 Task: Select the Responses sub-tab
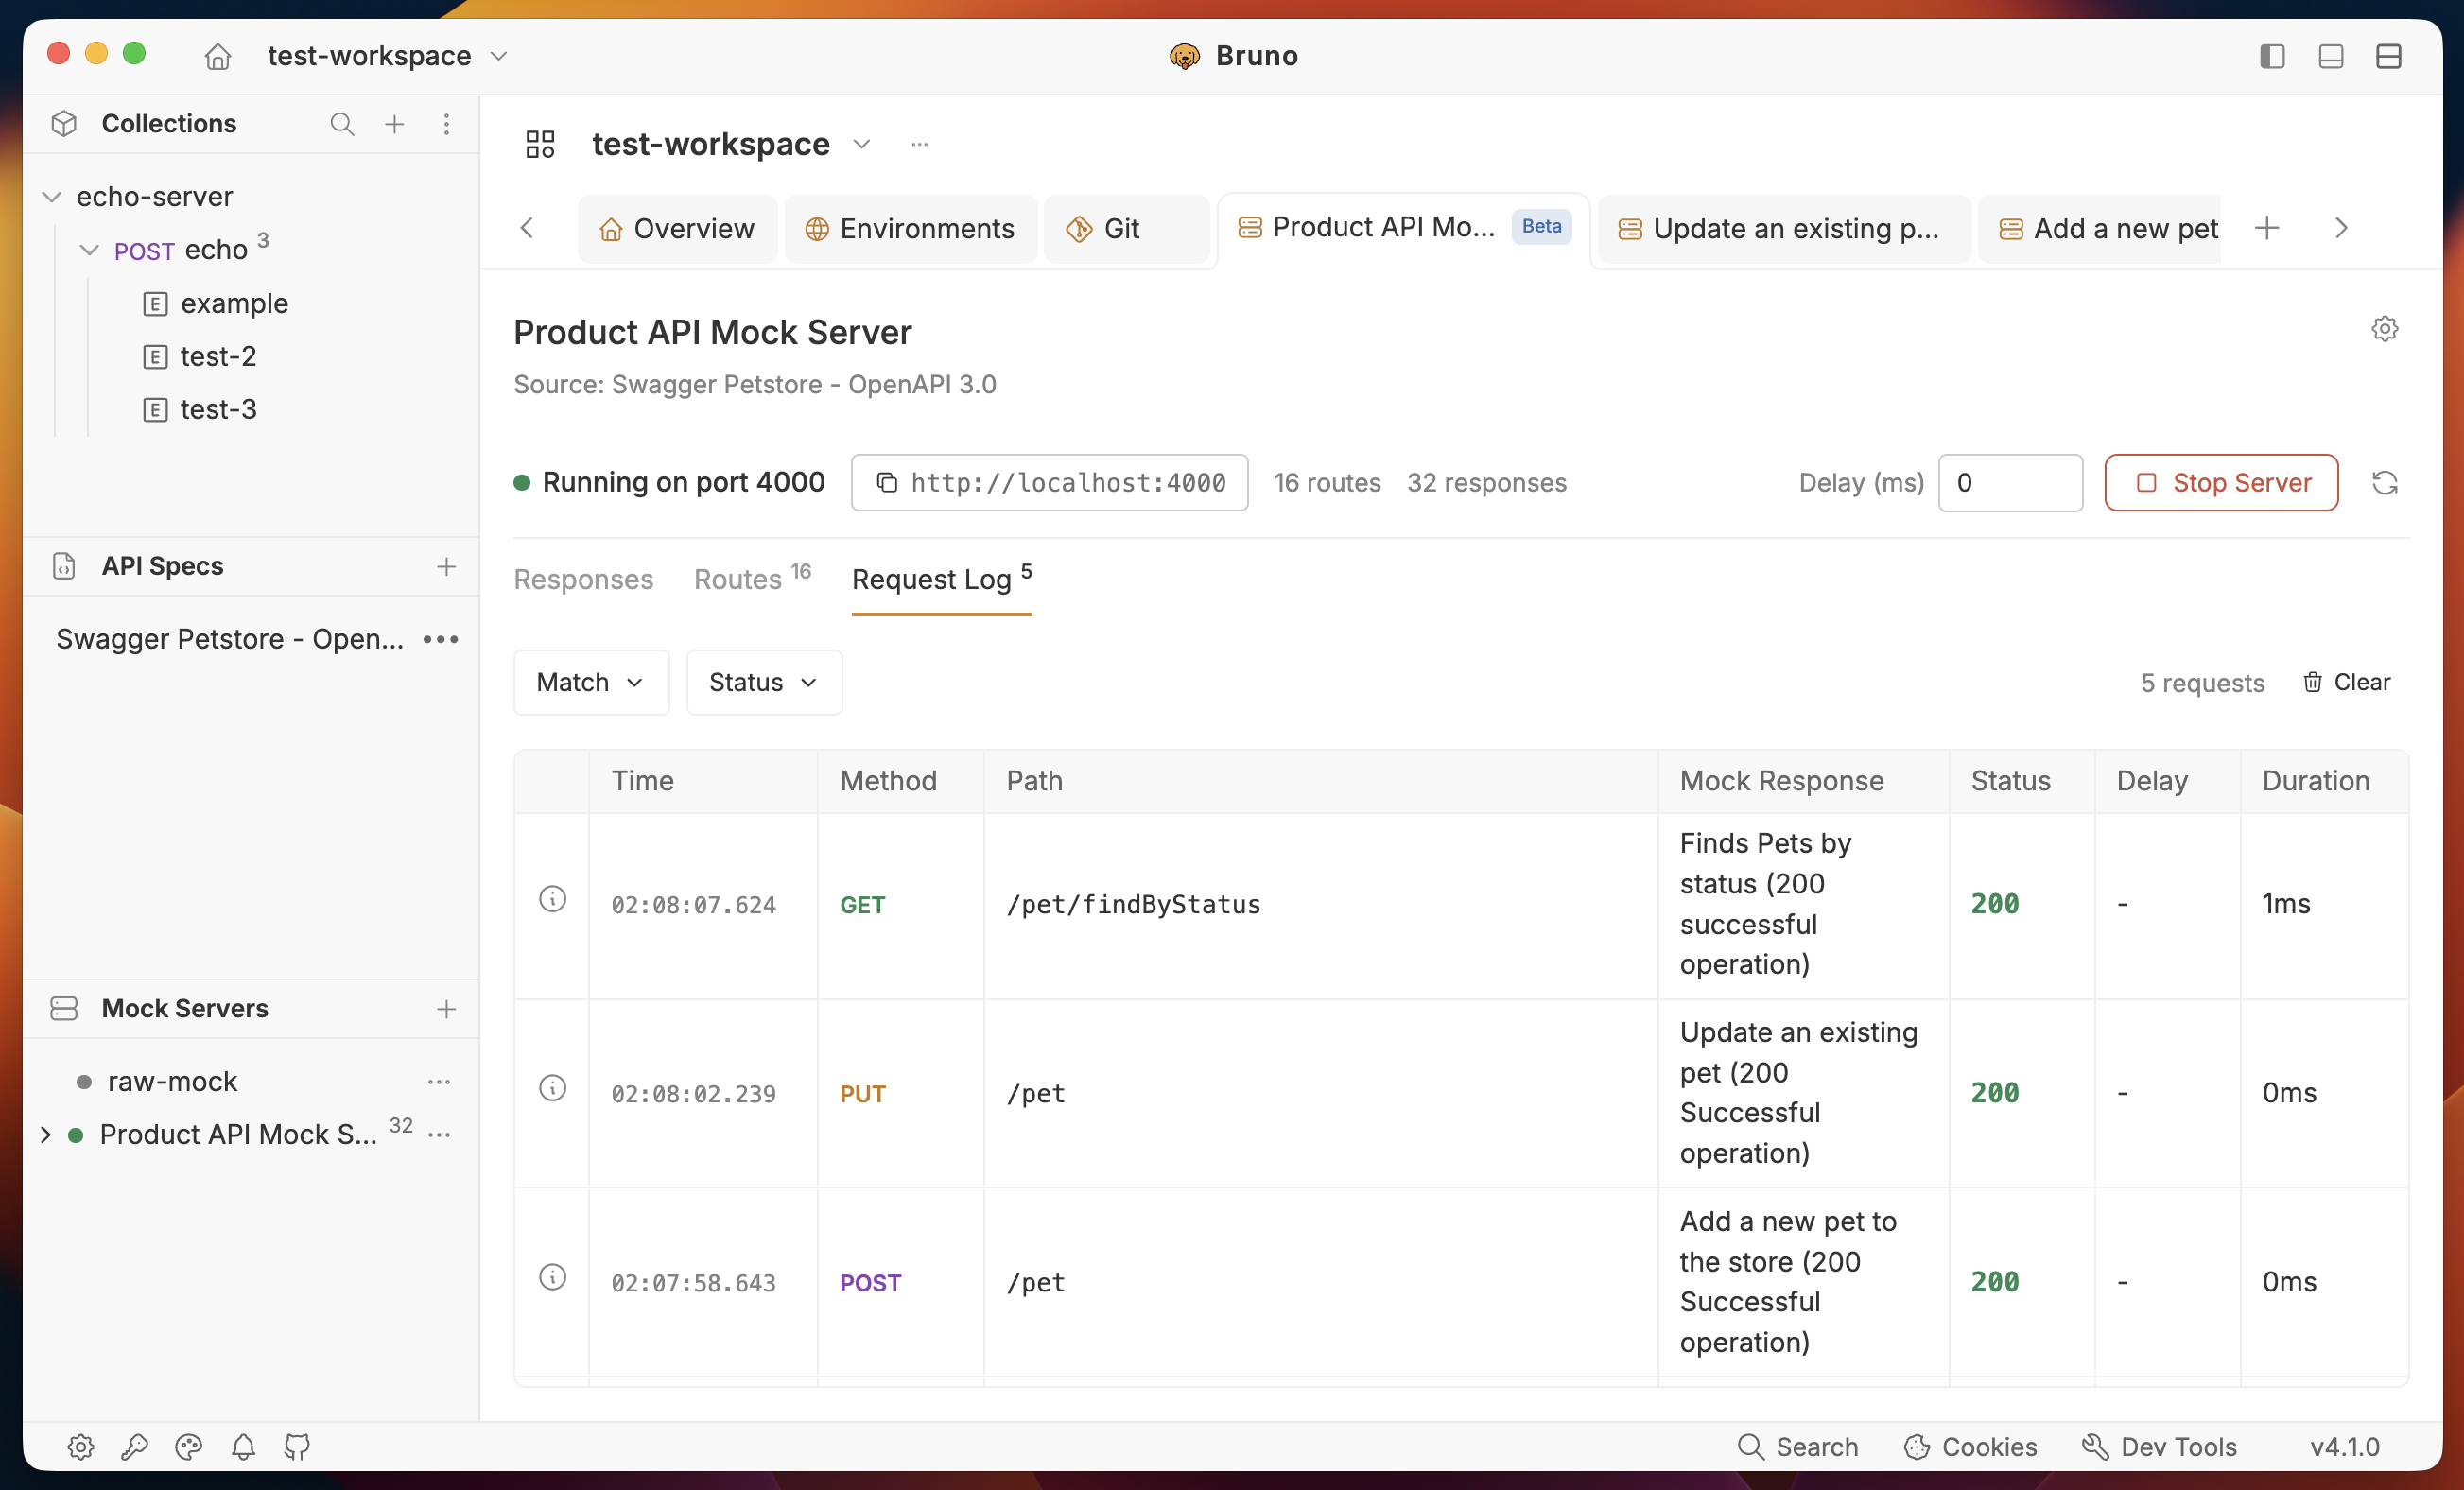point(583,580)
